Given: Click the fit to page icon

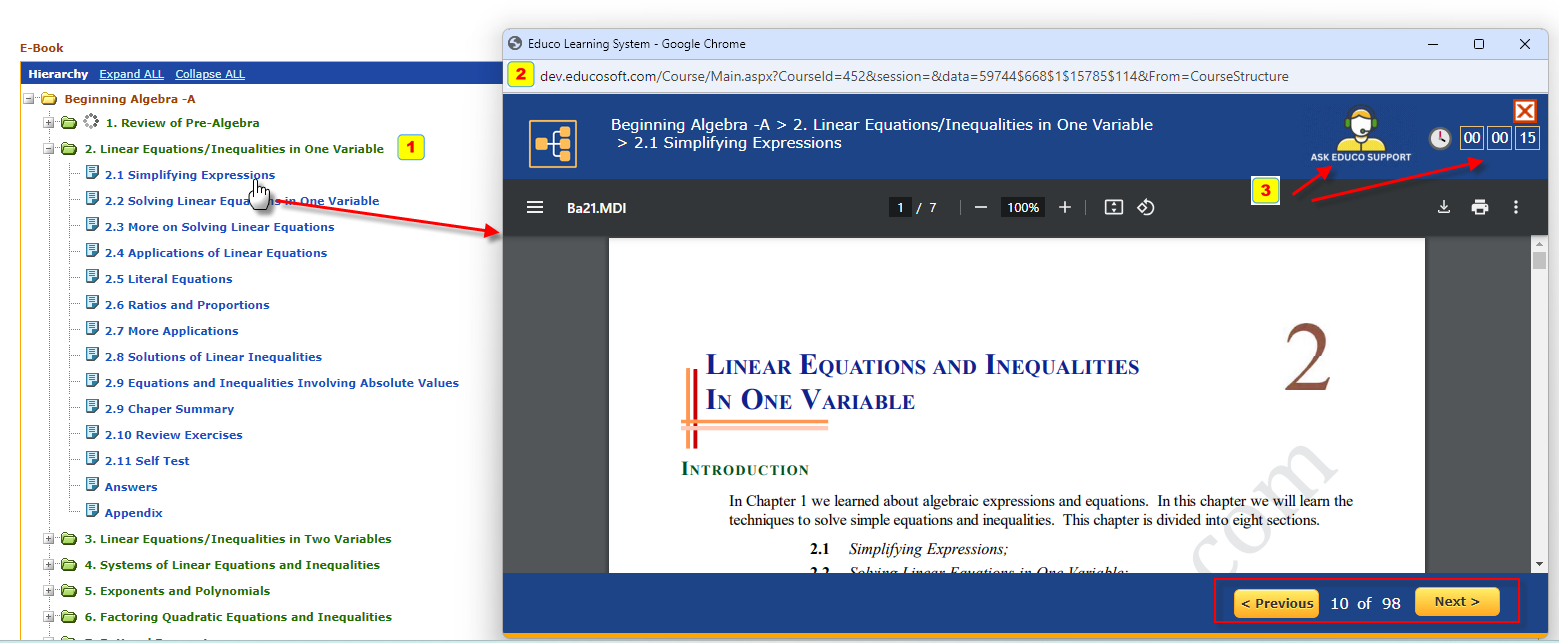Looking at the screenshot, I should [x=1114, y=207].
